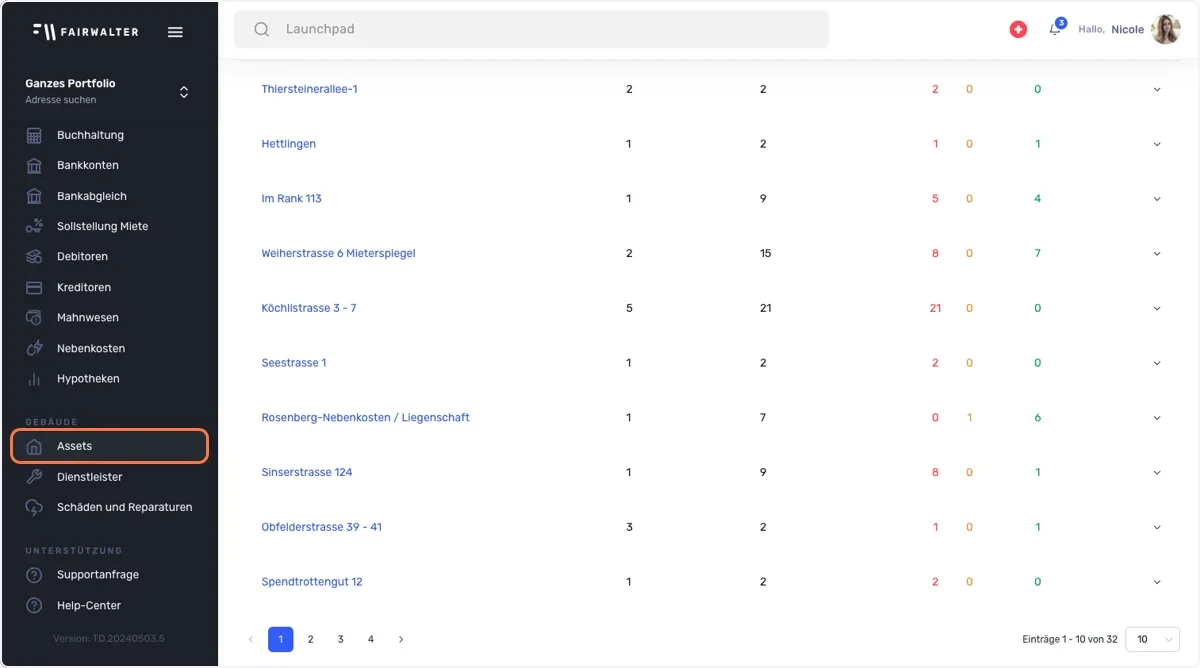
Task: Open Rosenberg-Nebenkosten / Liegenschaft link
Action: pyautogui.click(x=365, y=417)
